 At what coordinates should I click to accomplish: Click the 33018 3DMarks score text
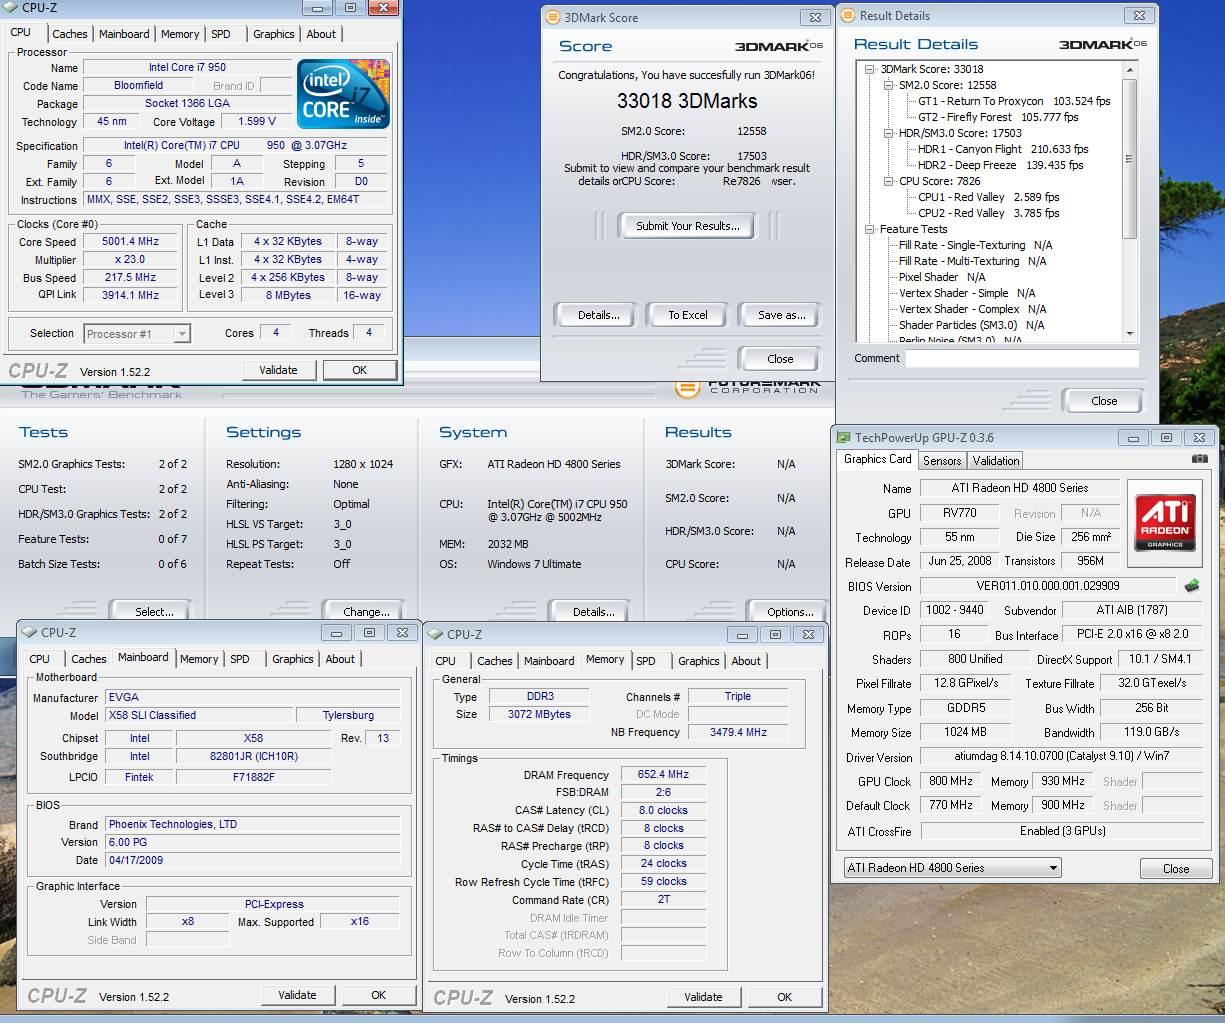click(x=687, y=101)
